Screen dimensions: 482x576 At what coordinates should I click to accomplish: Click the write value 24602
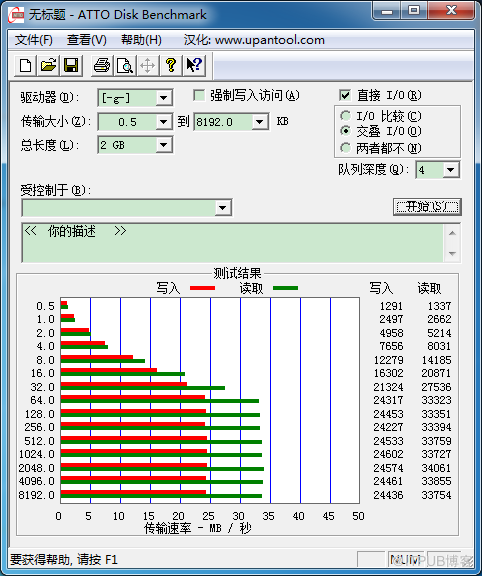pyautogui.click(x=388, y=454)
